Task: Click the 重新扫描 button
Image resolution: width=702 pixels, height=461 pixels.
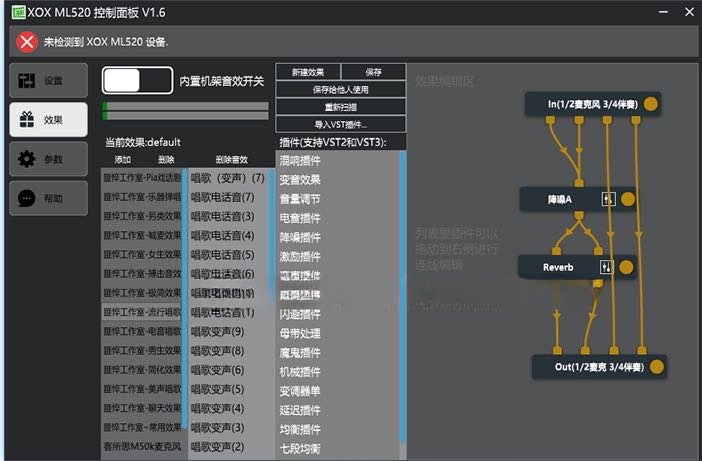Action: point(341,107)
